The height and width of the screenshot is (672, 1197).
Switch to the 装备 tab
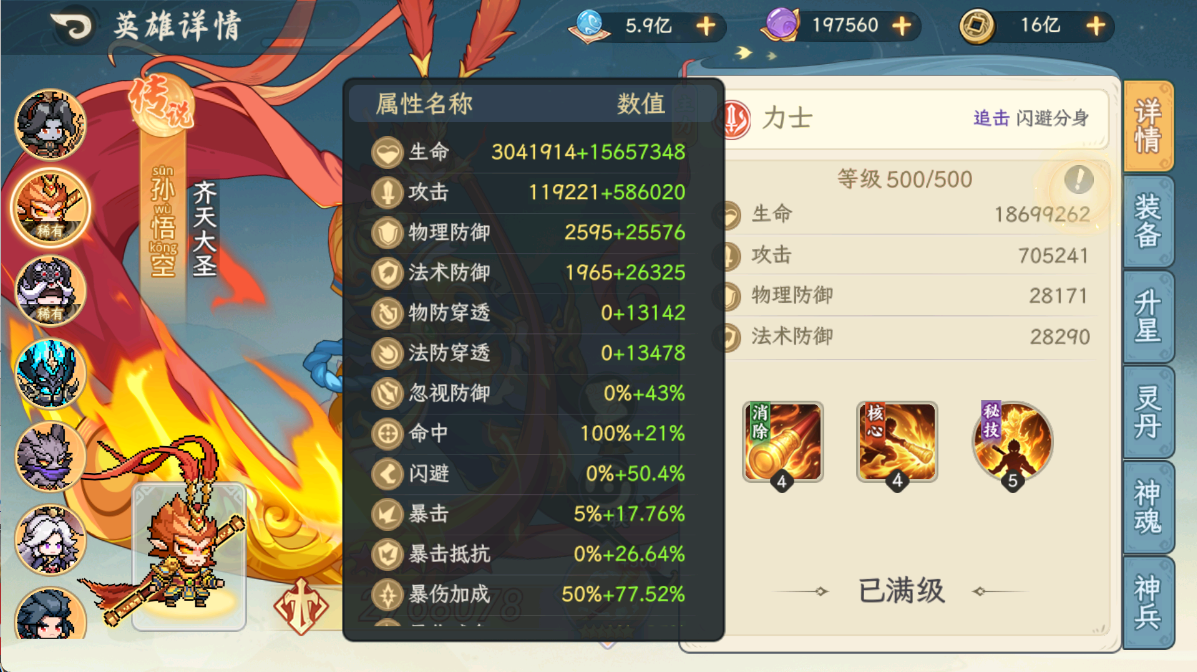click(1147, 221)
